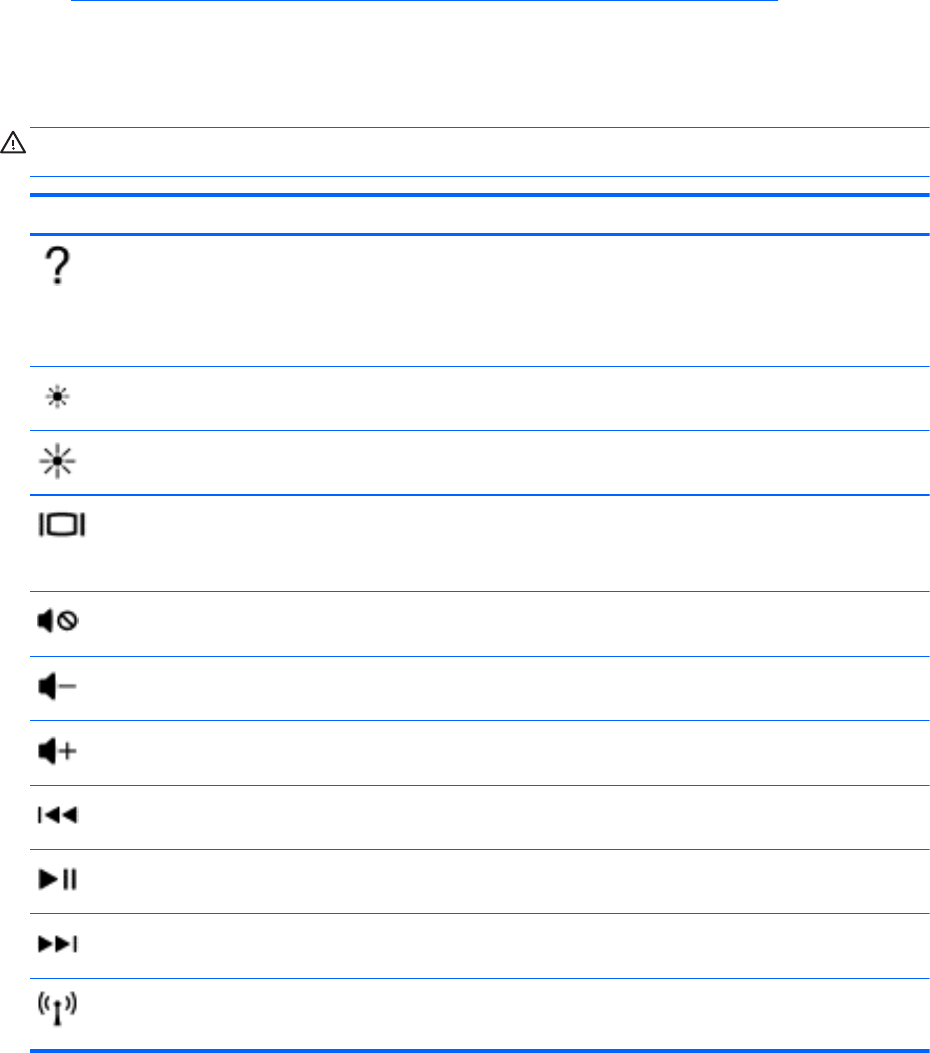Click the volume down speaker icon
Image resolution: width=930 pixels, height=1053 pixels.
tap(61, 687)
